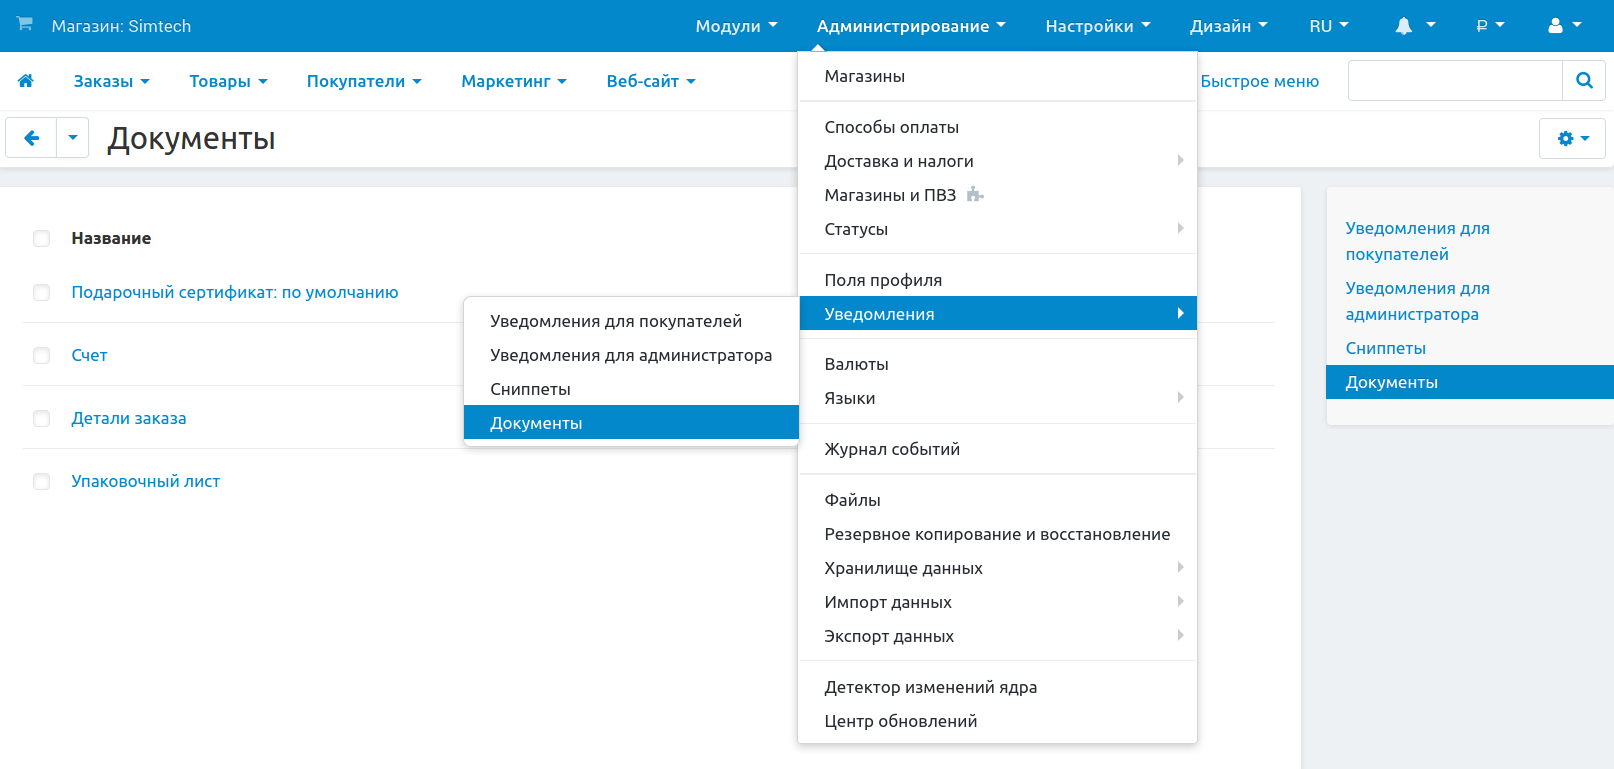Click the search magnifier button
Screen dimensions: 1614x769
(1583, 81)
